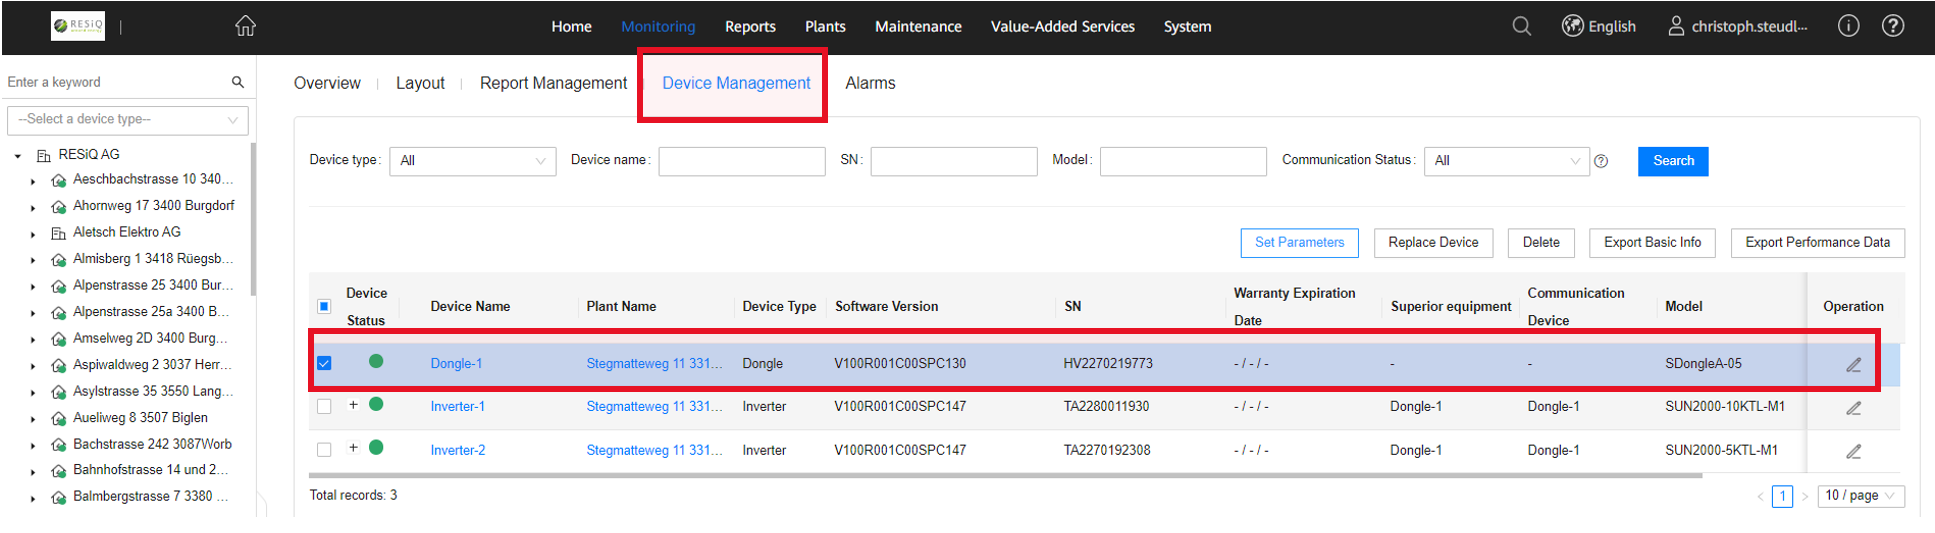Click green status dot of Inverter-2
This screenshot has height=533, width=1935.
point(376,447)
